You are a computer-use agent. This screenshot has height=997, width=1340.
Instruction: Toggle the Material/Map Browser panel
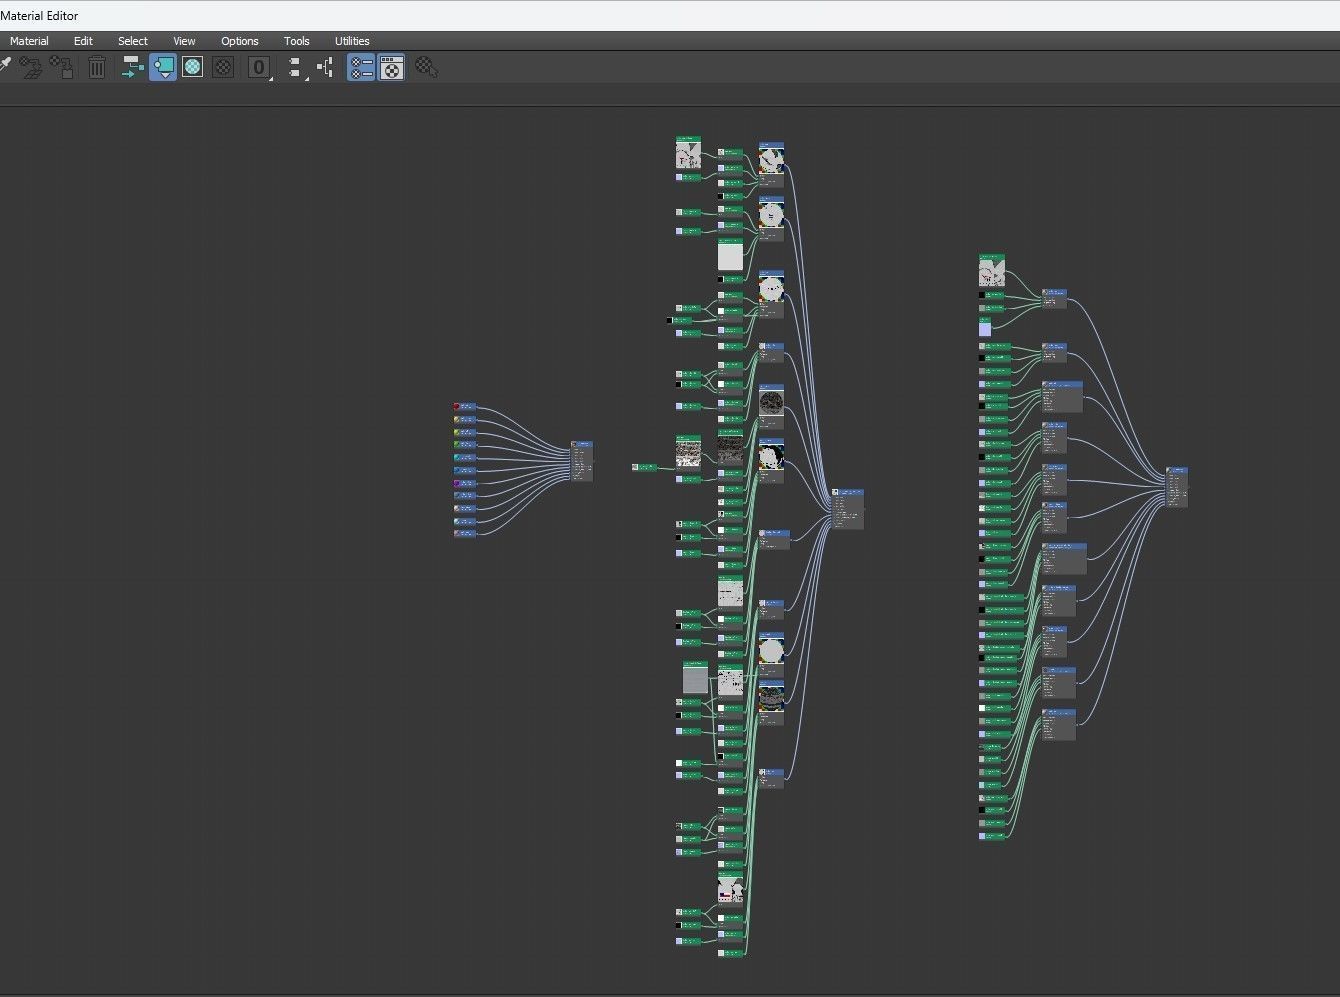[x=361, y=67]
